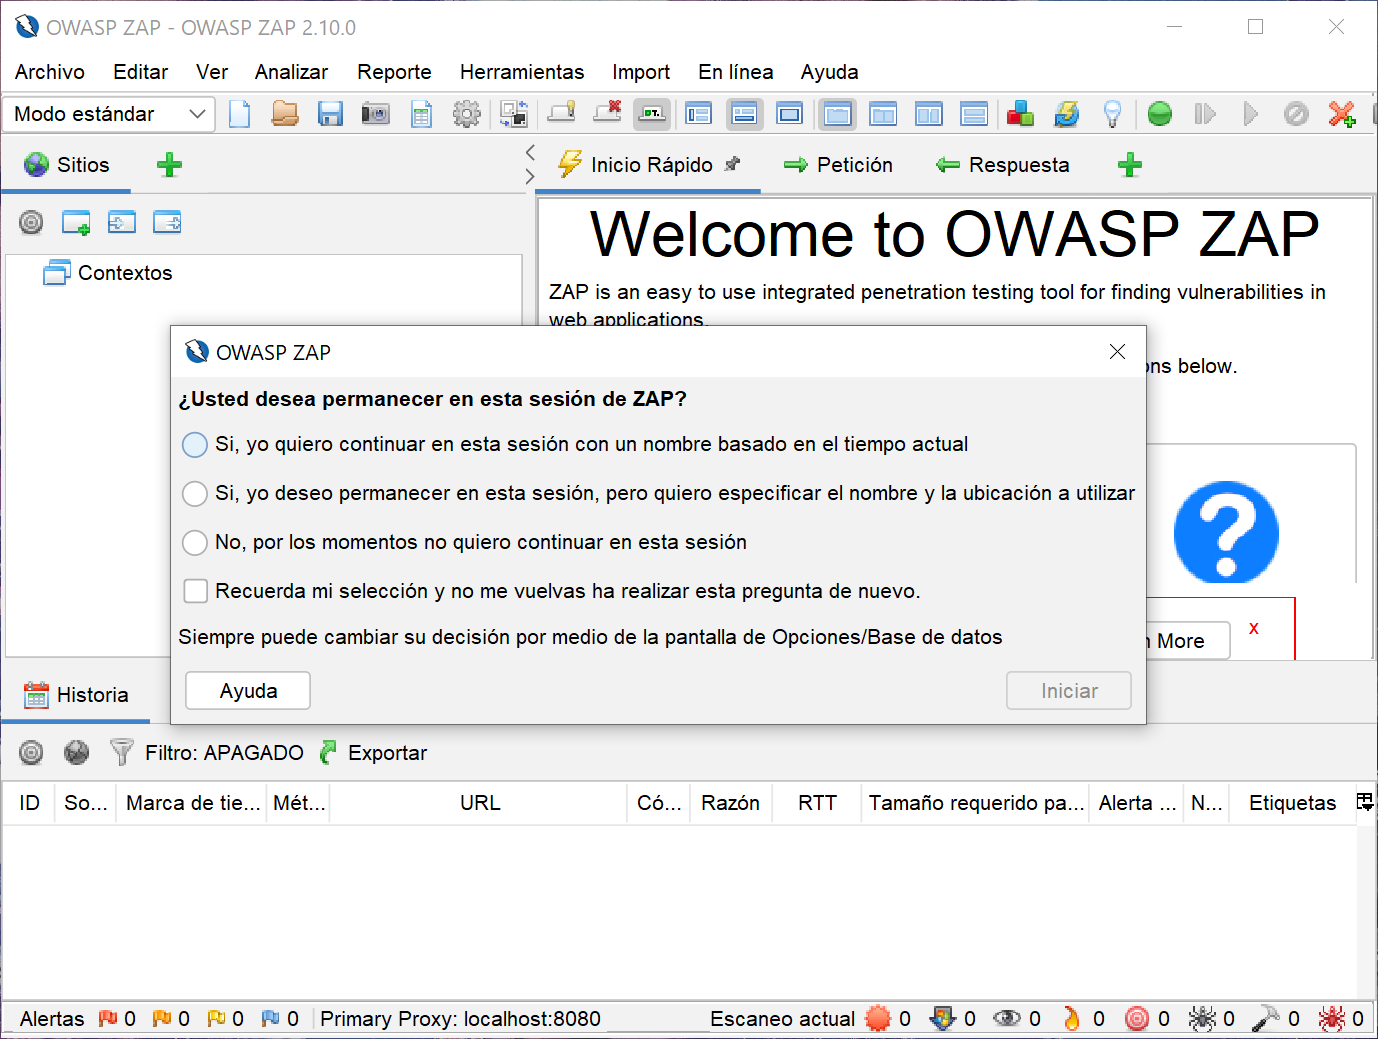Click the Etiquetas column header

pyautogui.click(x=1292, y=803)
